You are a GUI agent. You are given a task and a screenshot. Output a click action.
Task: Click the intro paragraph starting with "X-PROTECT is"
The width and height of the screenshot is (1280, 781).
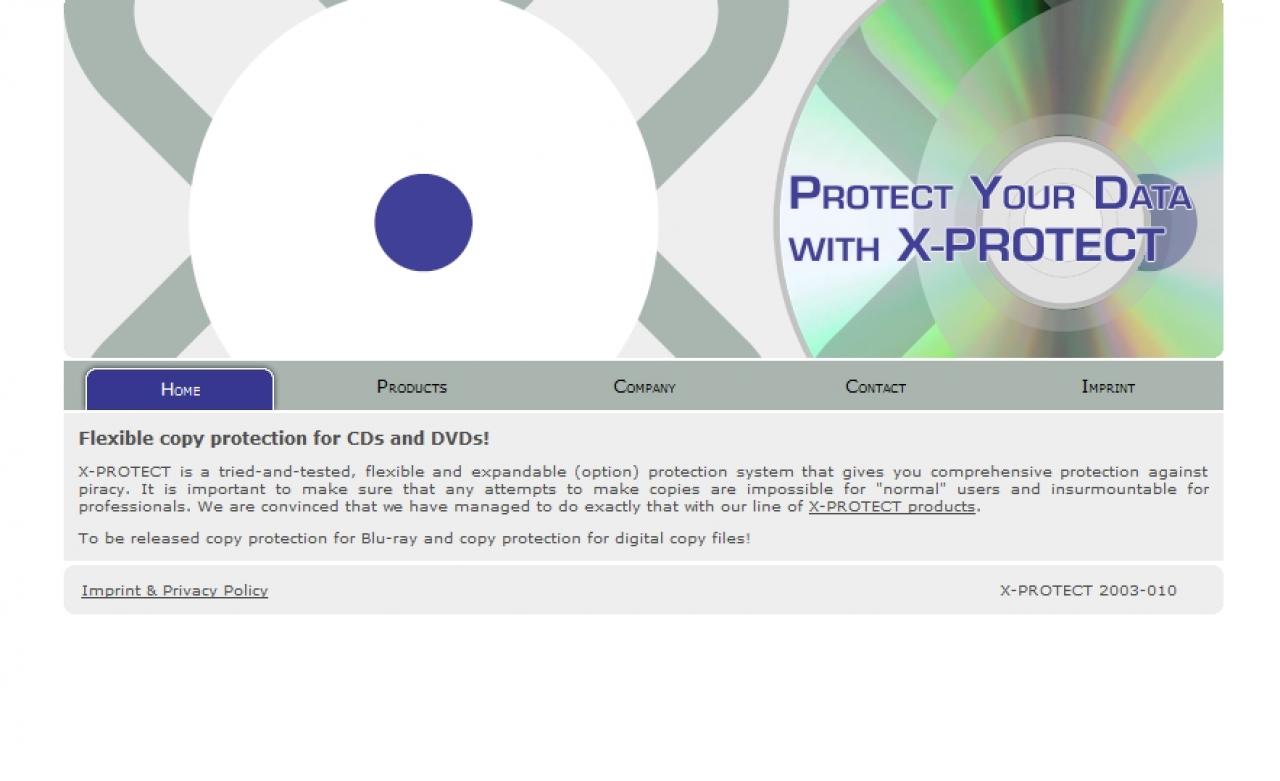point(643,489)
